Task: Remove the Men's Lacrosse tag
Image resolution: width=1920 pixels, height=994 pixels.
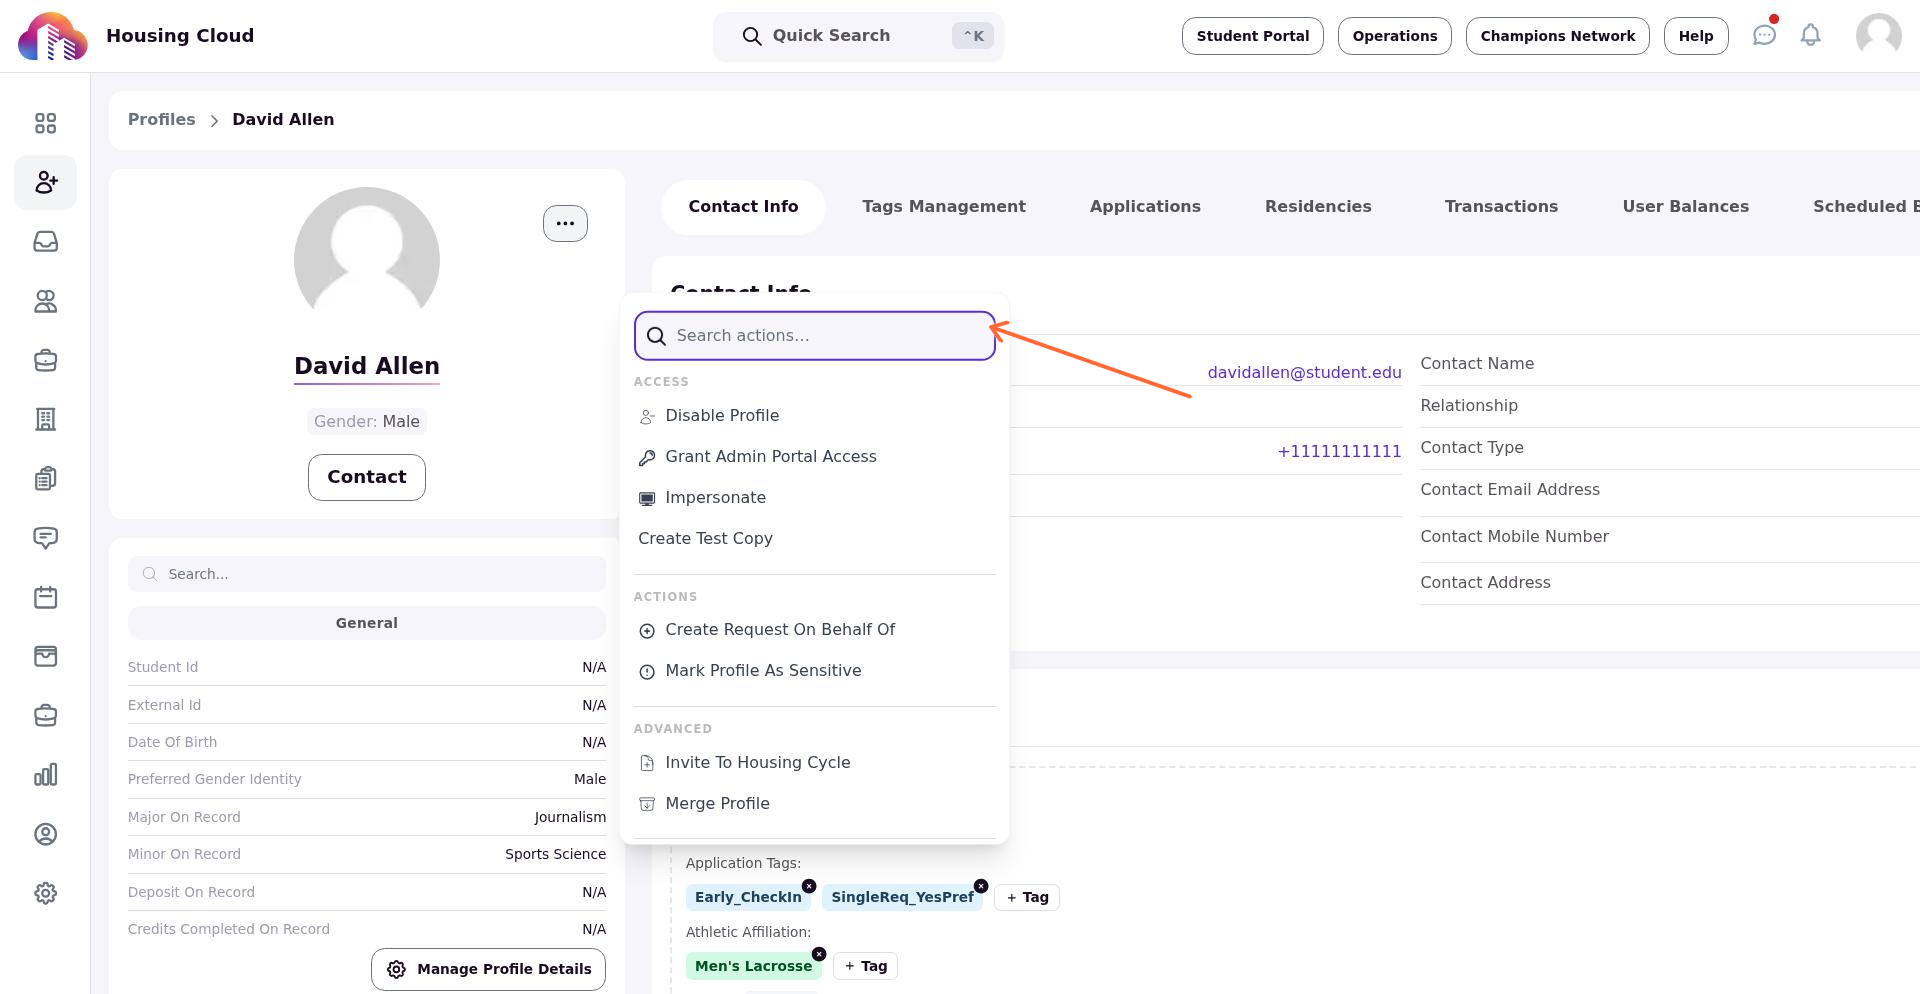Action: [819, 954]
